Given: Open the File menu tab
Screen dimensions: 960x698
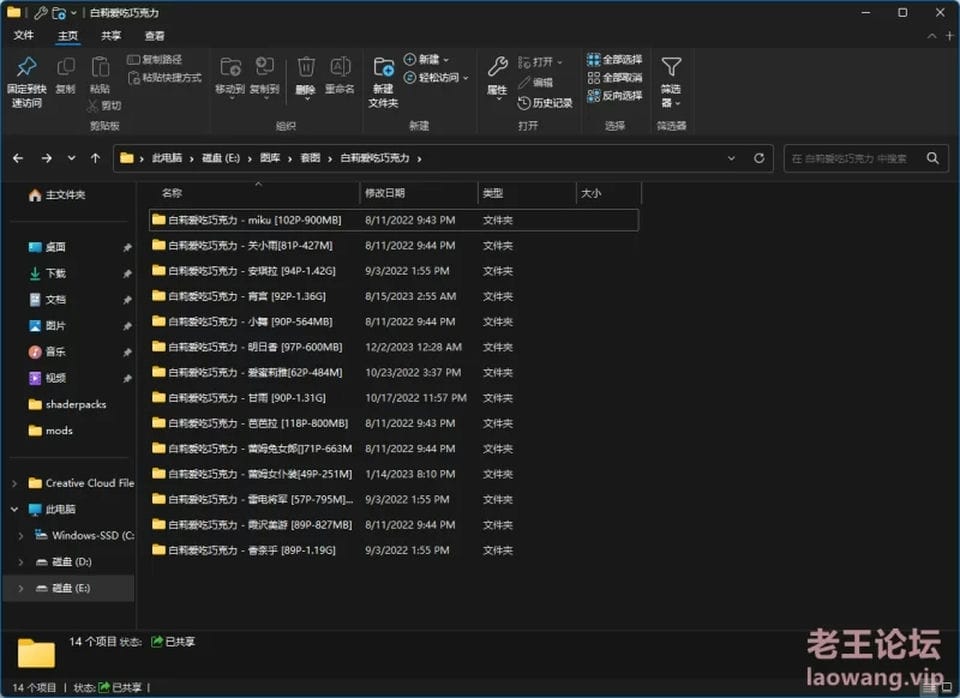Looking at the screenshot, I should point(23,36).
